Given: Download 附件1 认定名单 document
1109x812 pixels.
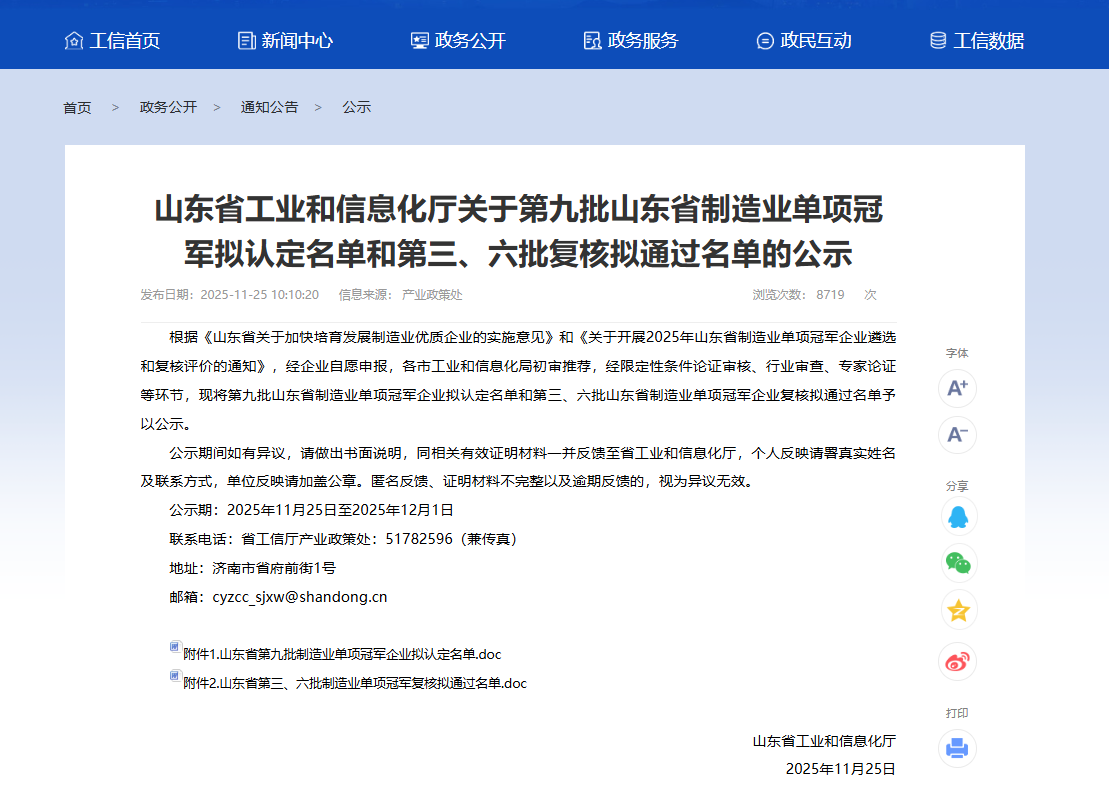Looking at the screenshot, I should click(343, 654).
